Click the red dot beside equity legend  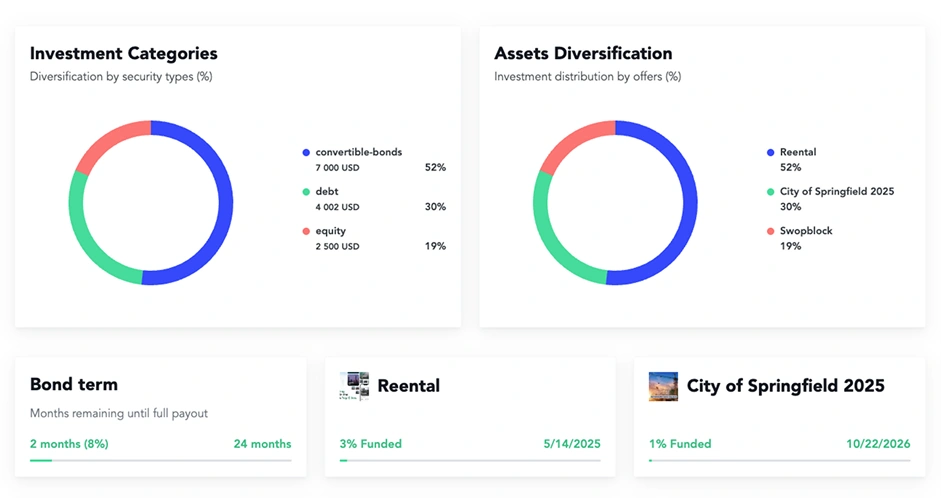(306, 231)
